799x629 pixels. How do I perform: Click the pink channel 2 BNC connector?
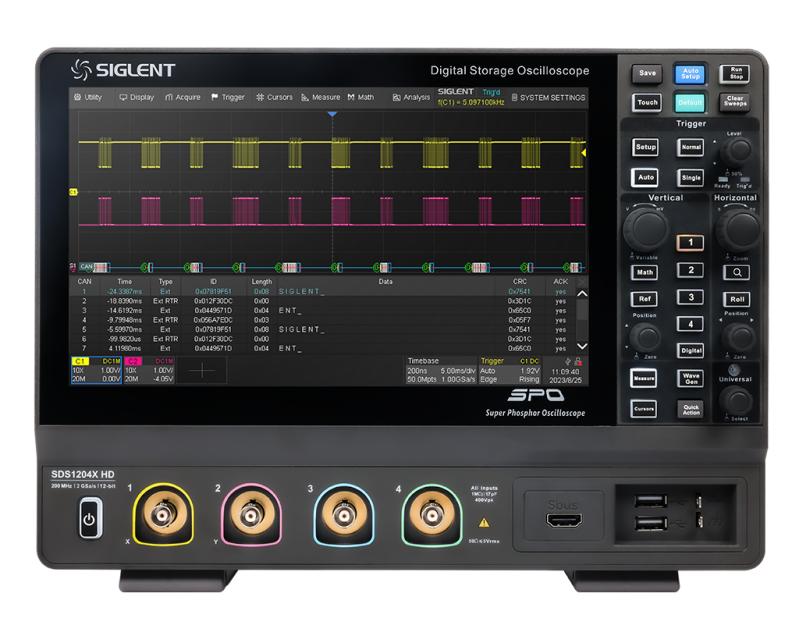click(251, 515)
